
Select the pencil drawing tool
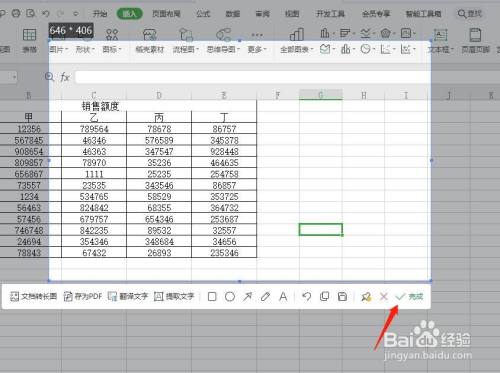[x=265, y=296]
